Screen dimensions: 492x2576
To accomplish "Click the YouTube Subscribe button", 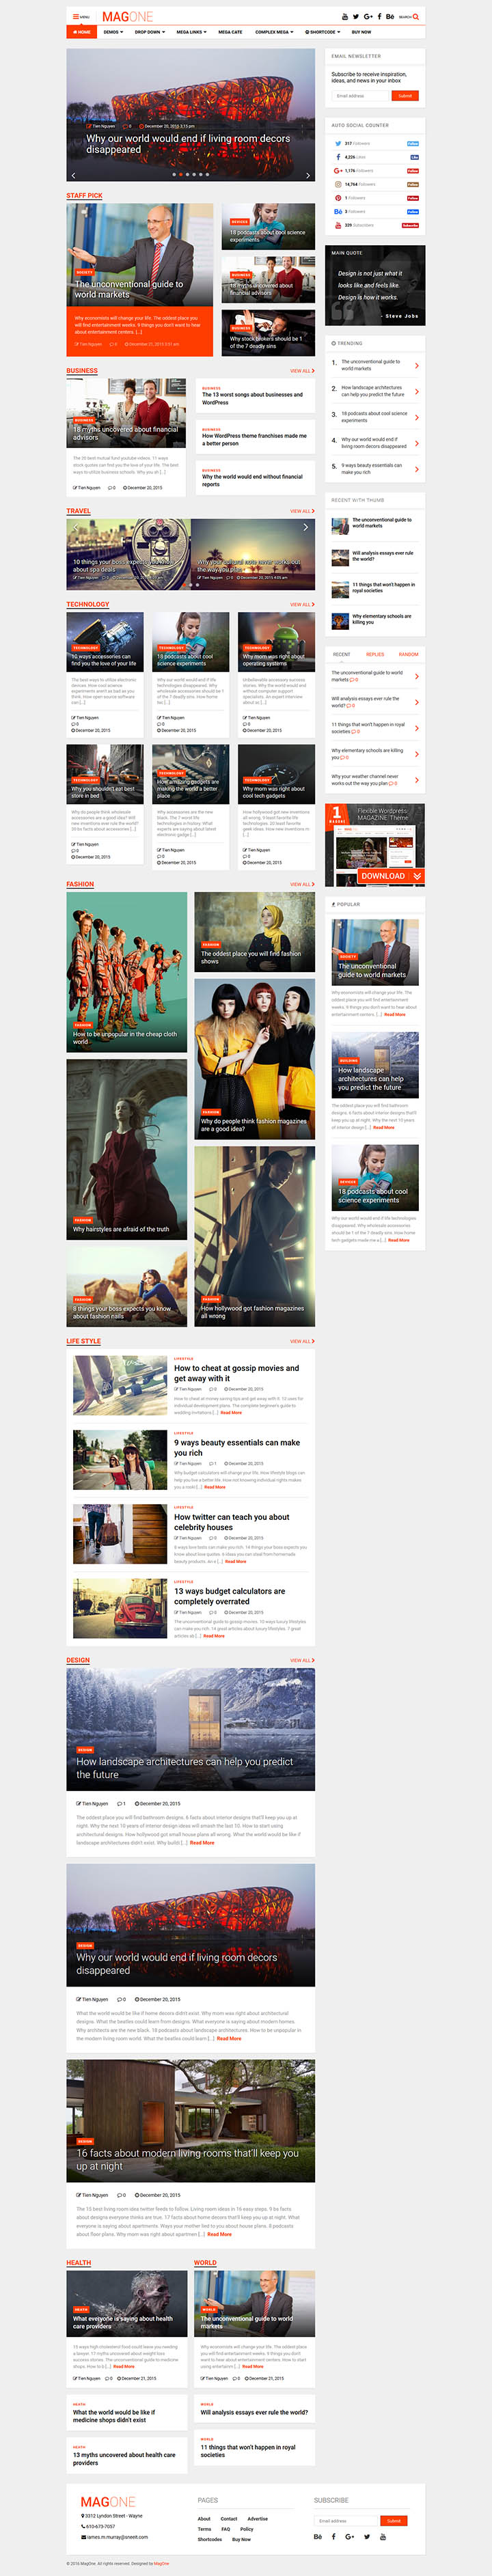I will click(410, 225).
